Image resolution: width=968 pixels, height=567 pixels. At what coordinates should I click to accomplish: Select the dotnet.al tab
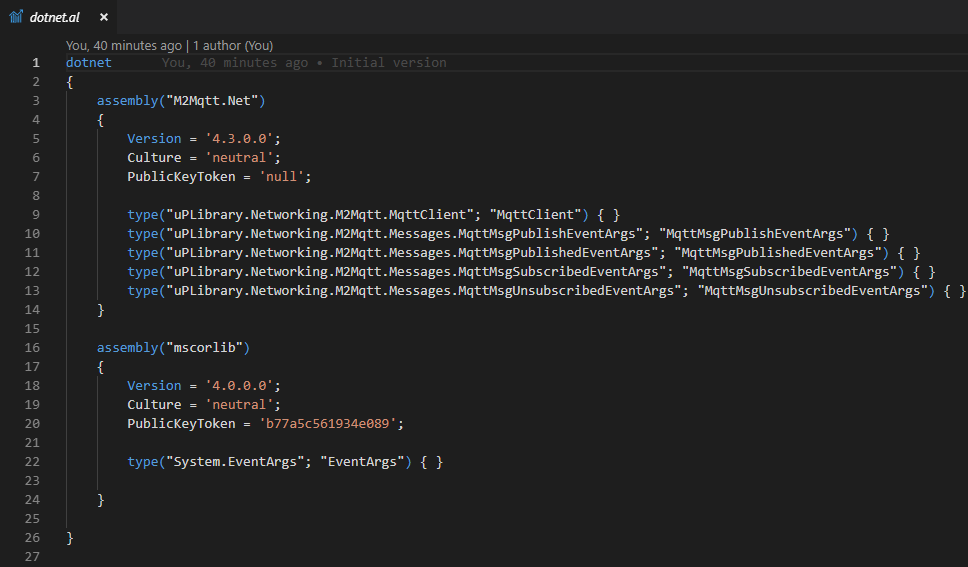pos(59,17)
